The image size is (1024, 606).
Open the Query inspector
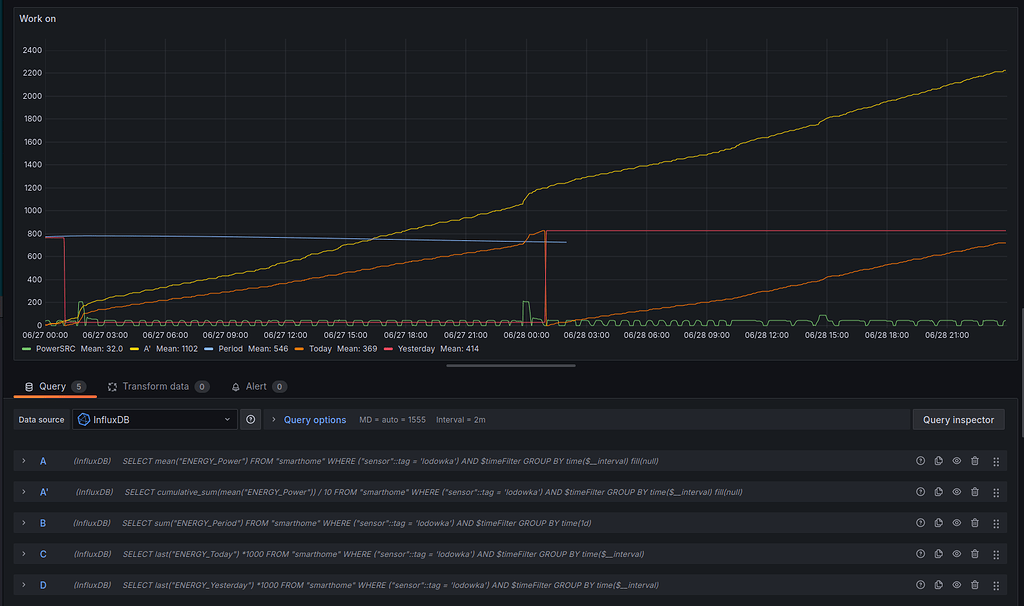click(957, 419)
